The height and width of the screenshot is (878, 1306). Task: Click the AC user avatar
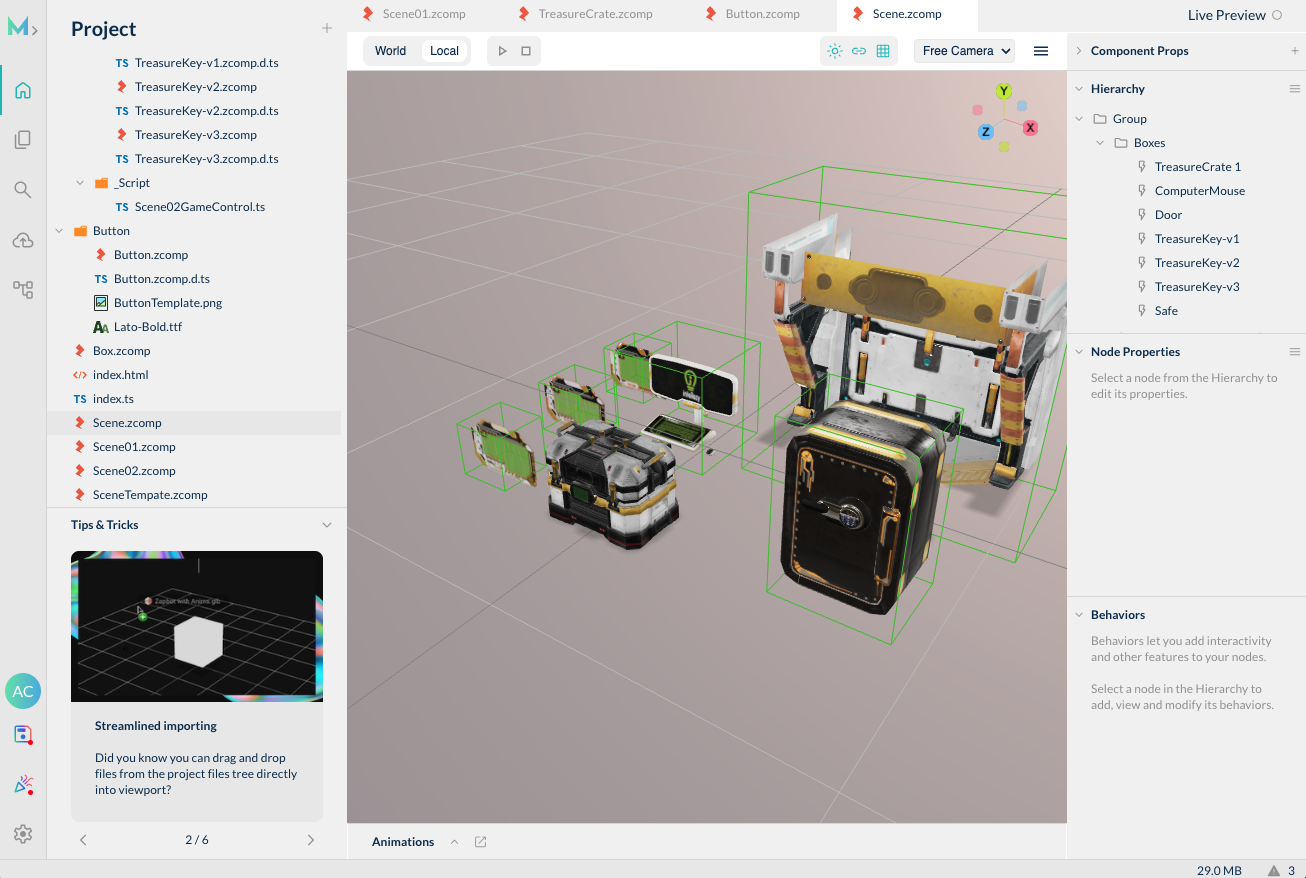point(23,691)
